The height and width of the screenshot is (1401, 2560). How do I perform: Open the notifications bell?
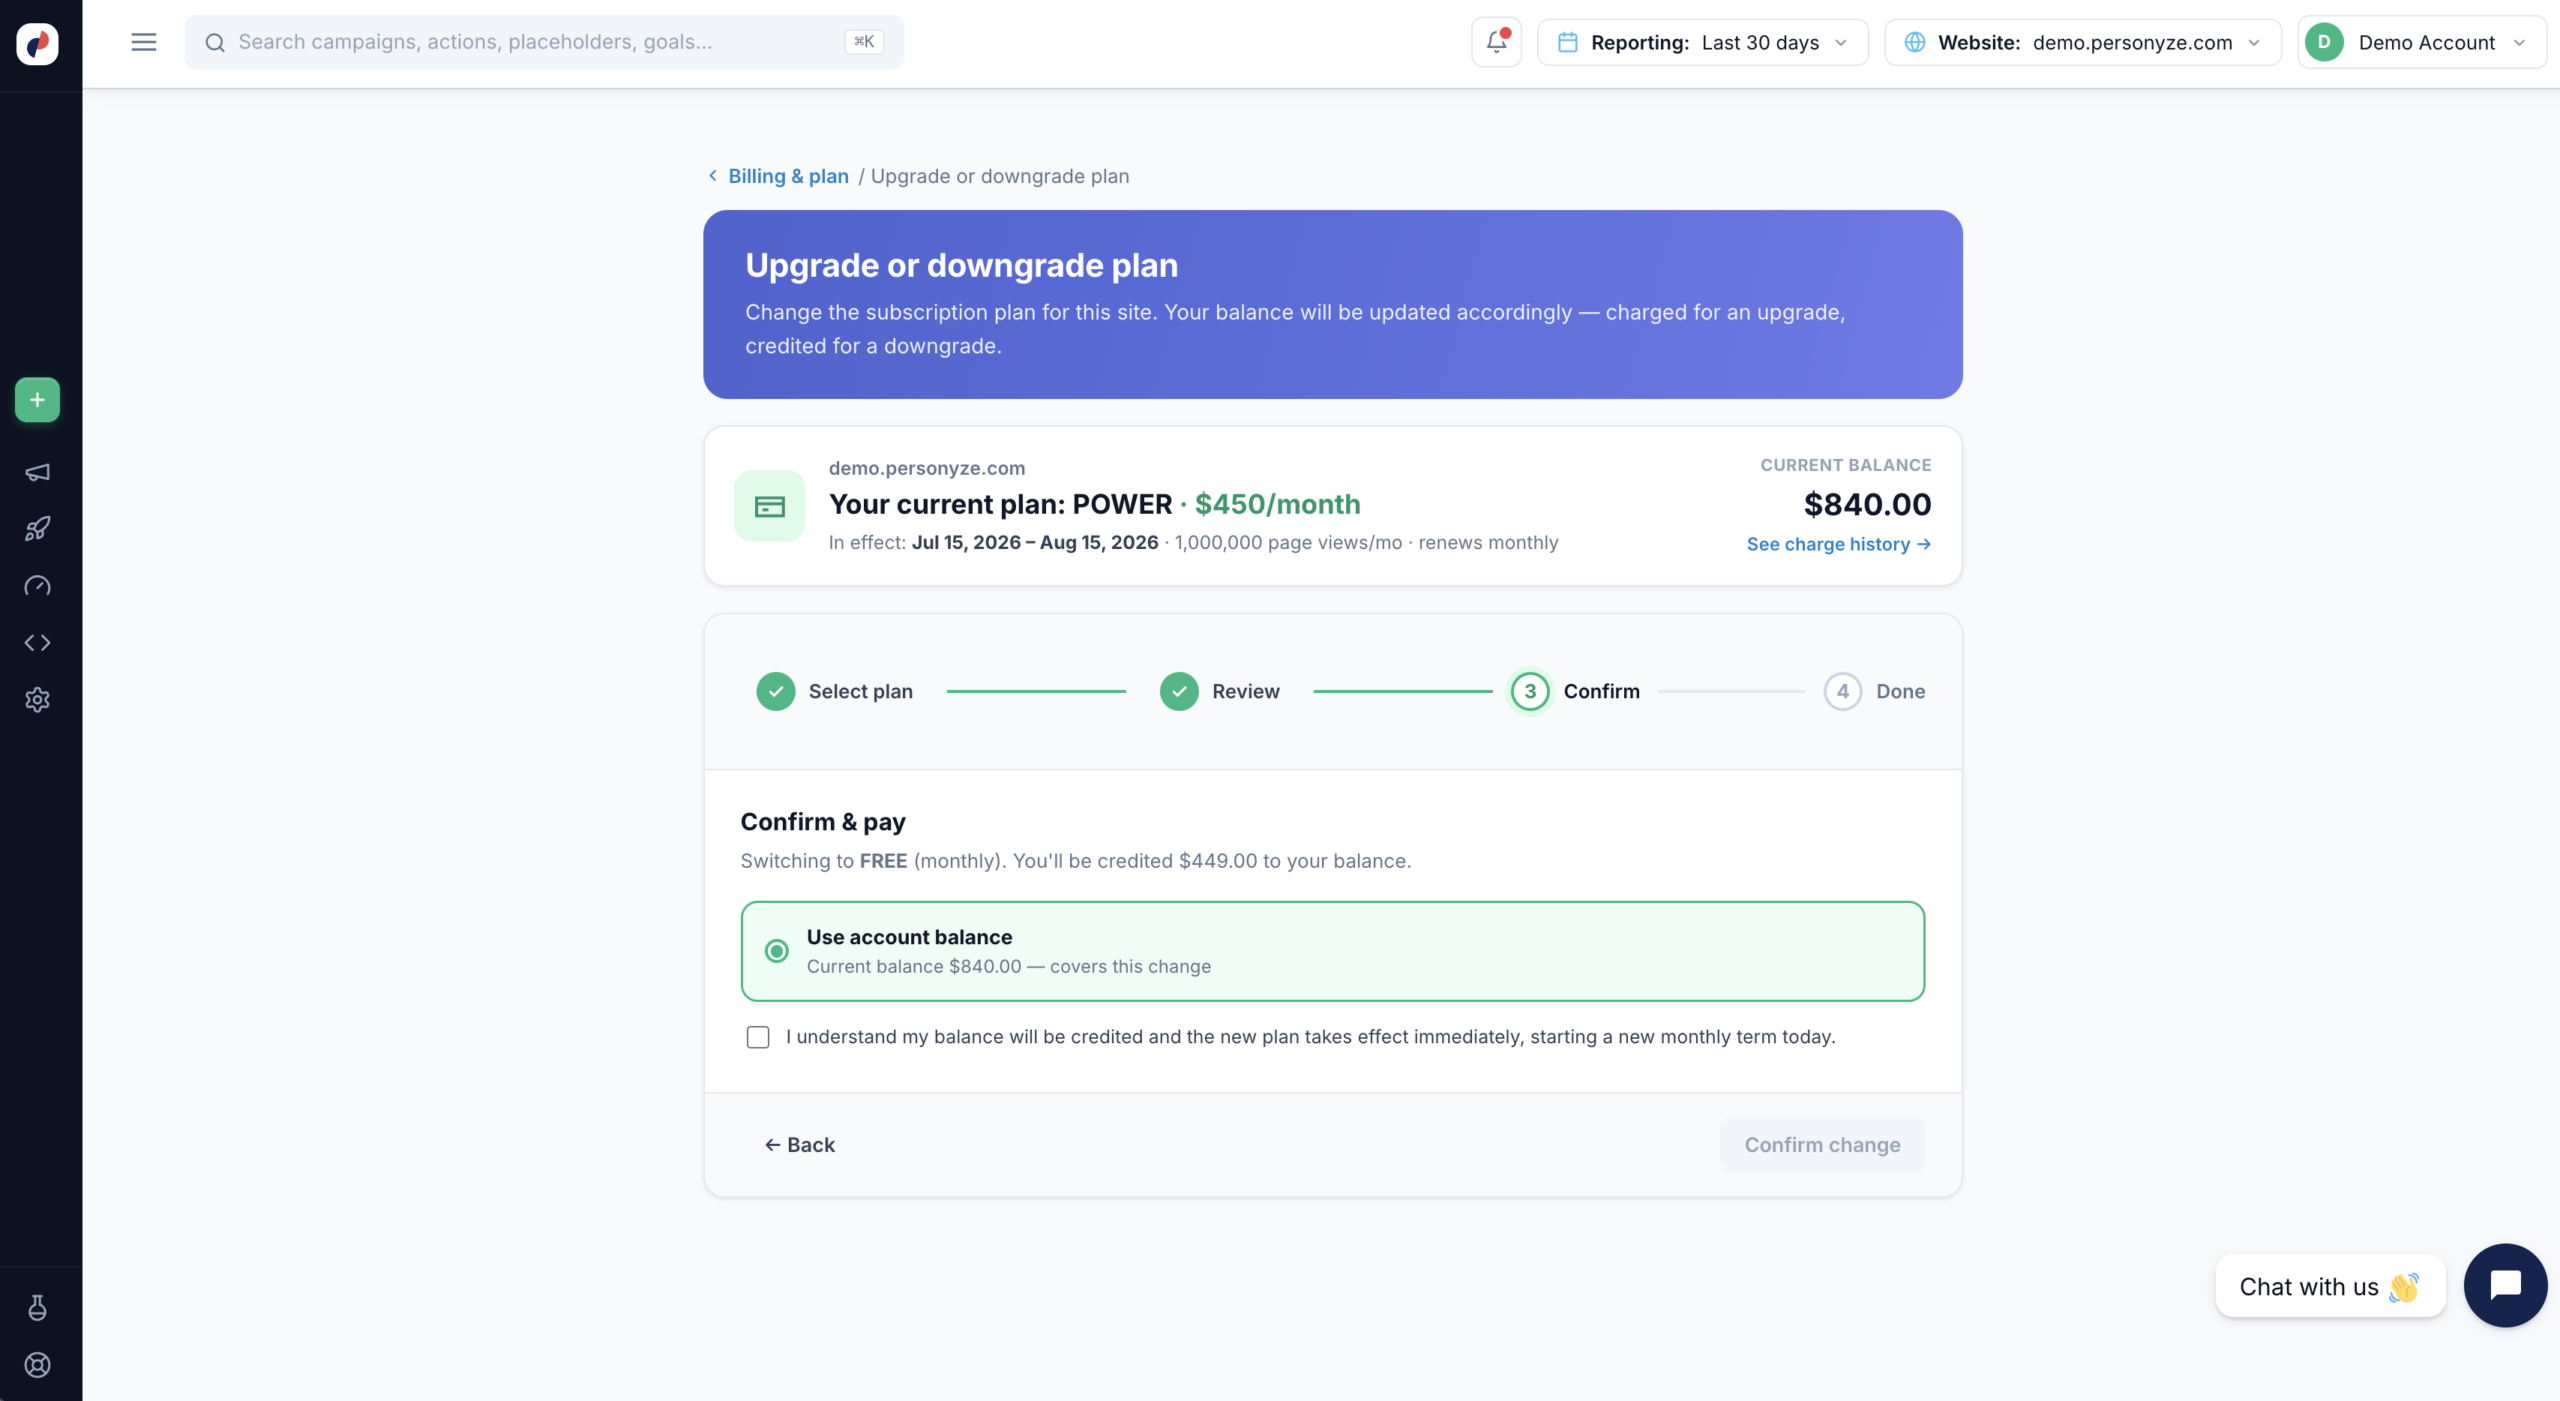pyautogui.click(x=1496, y=42)
